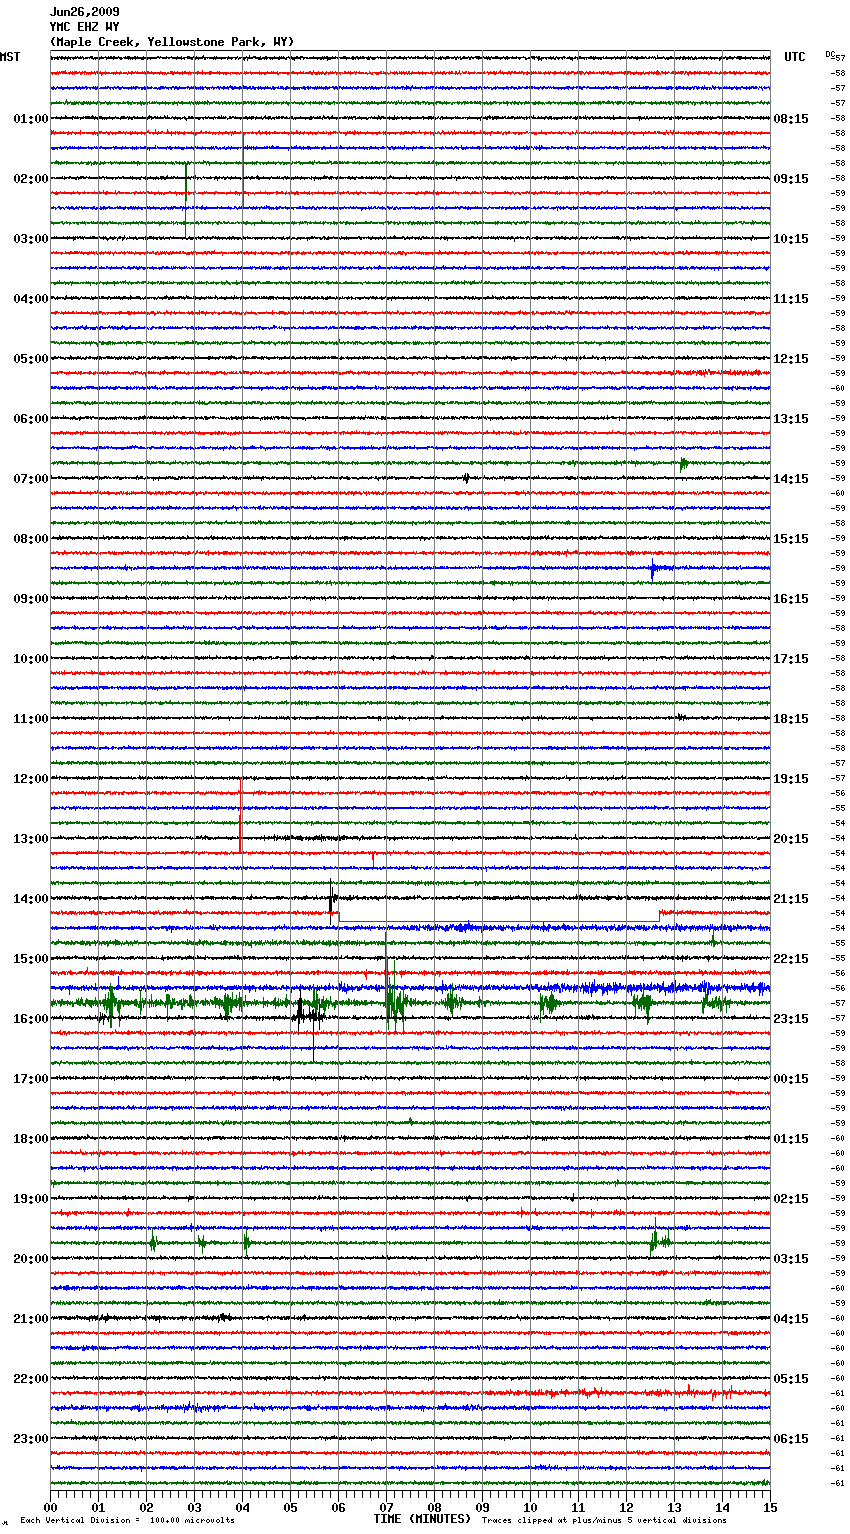The image size is (850, 1534).
Task: Click the 09:00 MST row label
Action: pos(31,599)
